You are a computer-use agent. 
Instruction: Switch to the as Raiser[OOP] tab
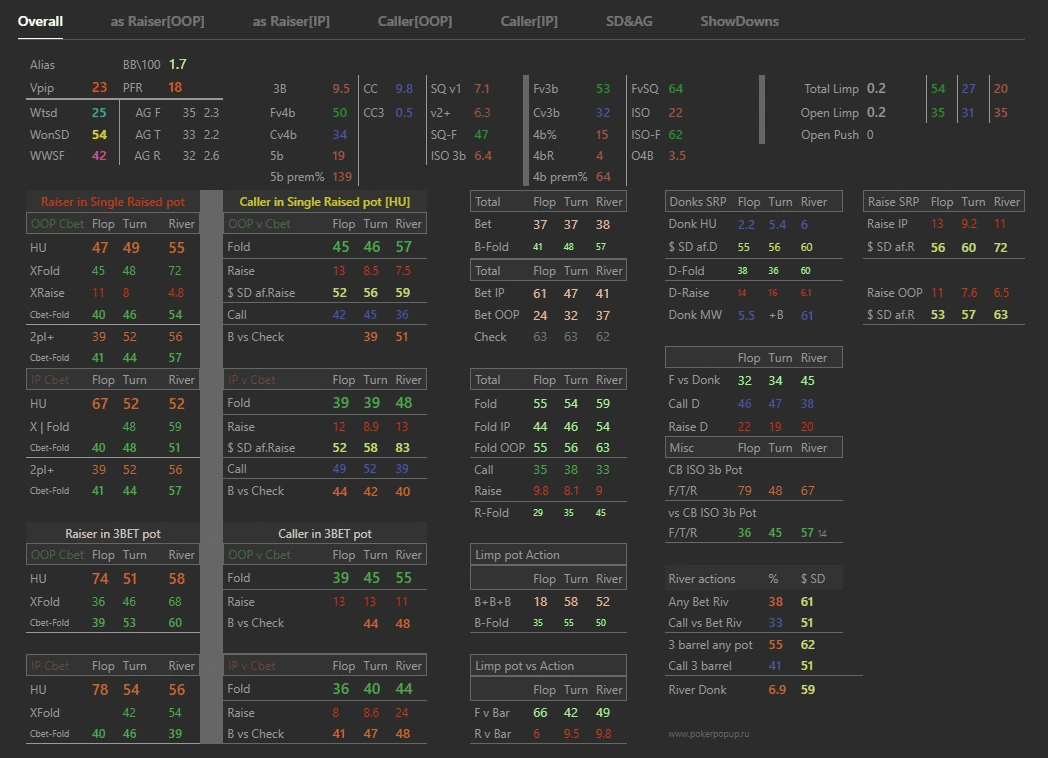[157, 21]
